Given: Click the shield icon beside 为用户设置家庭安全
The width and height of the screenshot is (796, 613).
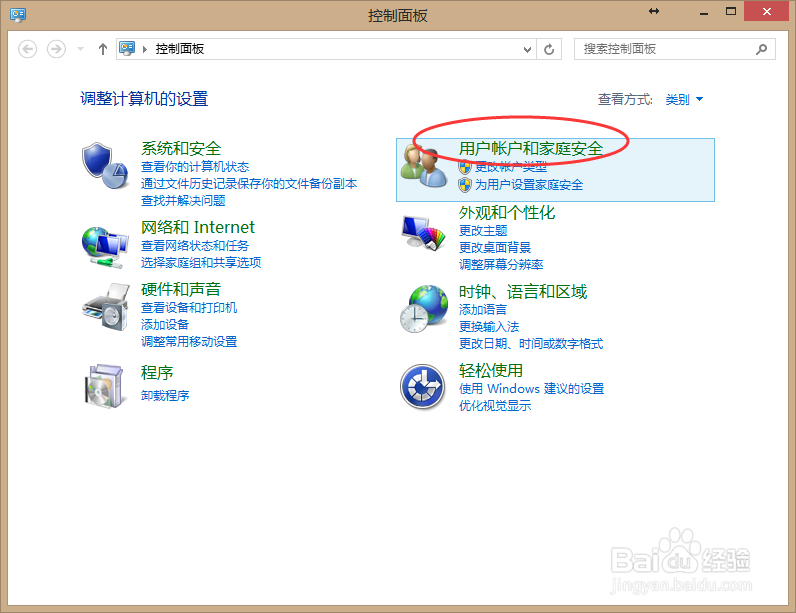Looking at the screenshot, I should (x=465, y=185).
